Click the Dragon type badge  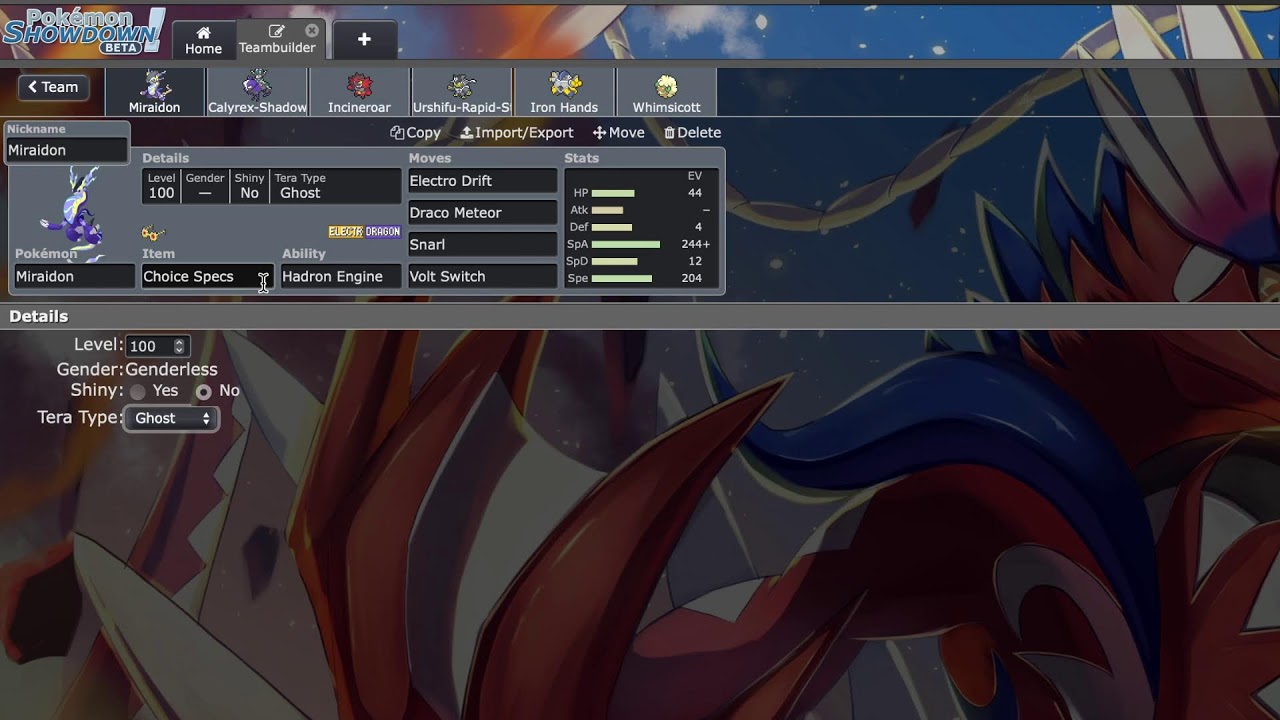(382, 232)
